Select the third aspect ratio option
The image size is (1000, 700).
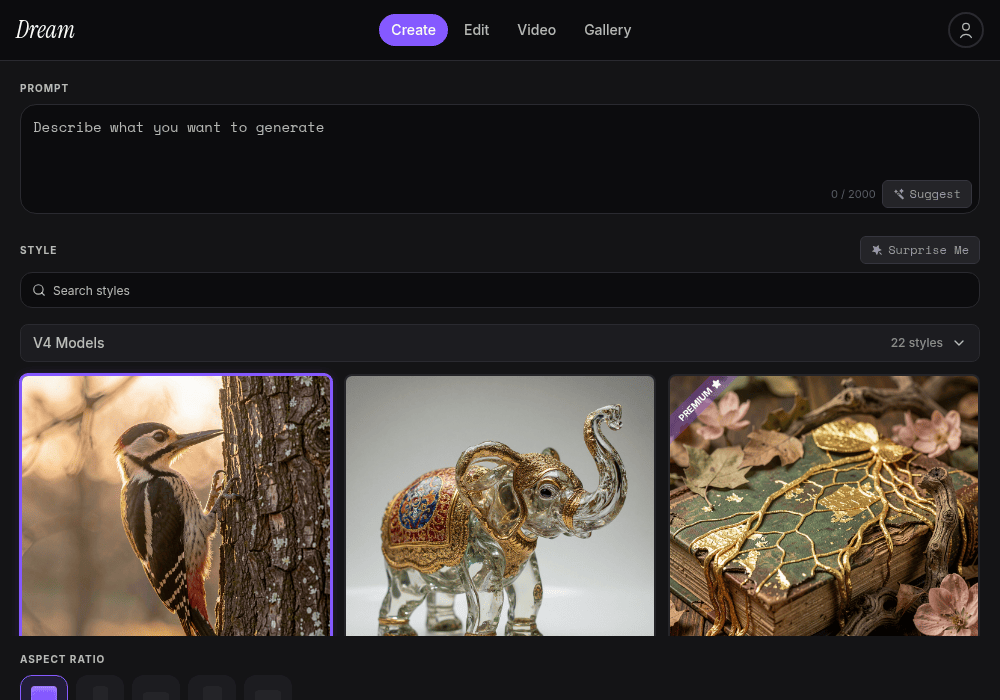click(156, 688)
